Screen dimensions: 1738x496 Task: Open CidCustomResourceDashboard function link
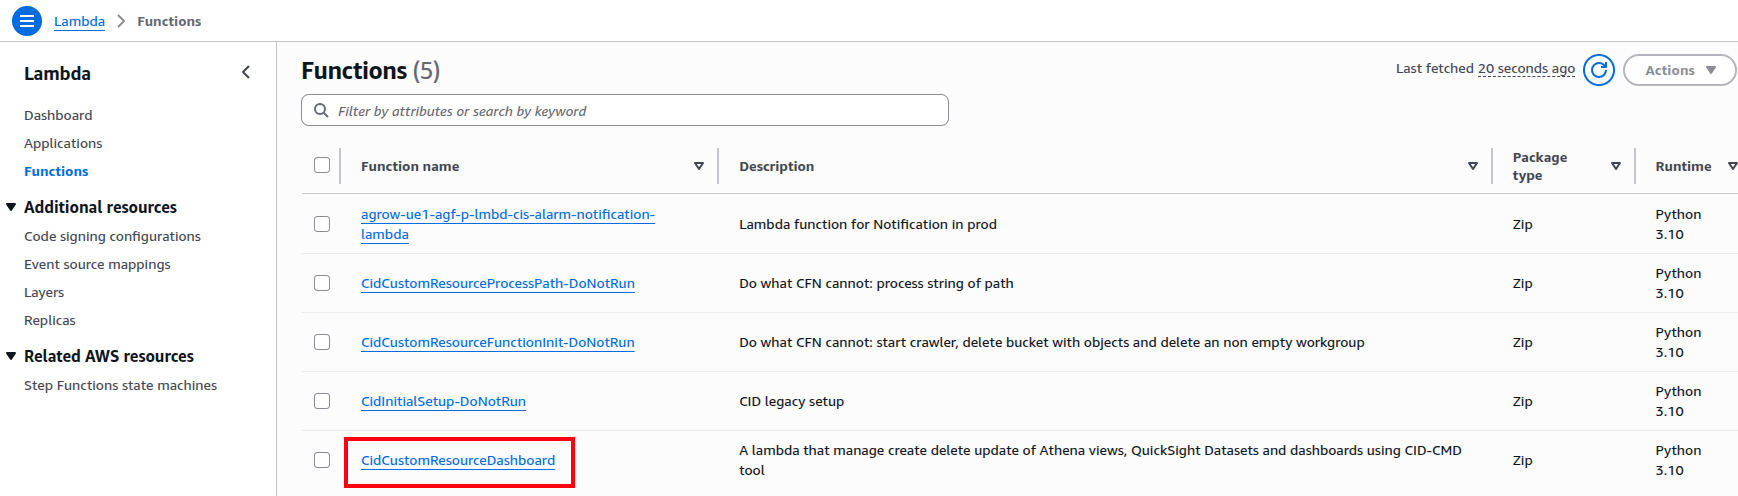(458, 460)
